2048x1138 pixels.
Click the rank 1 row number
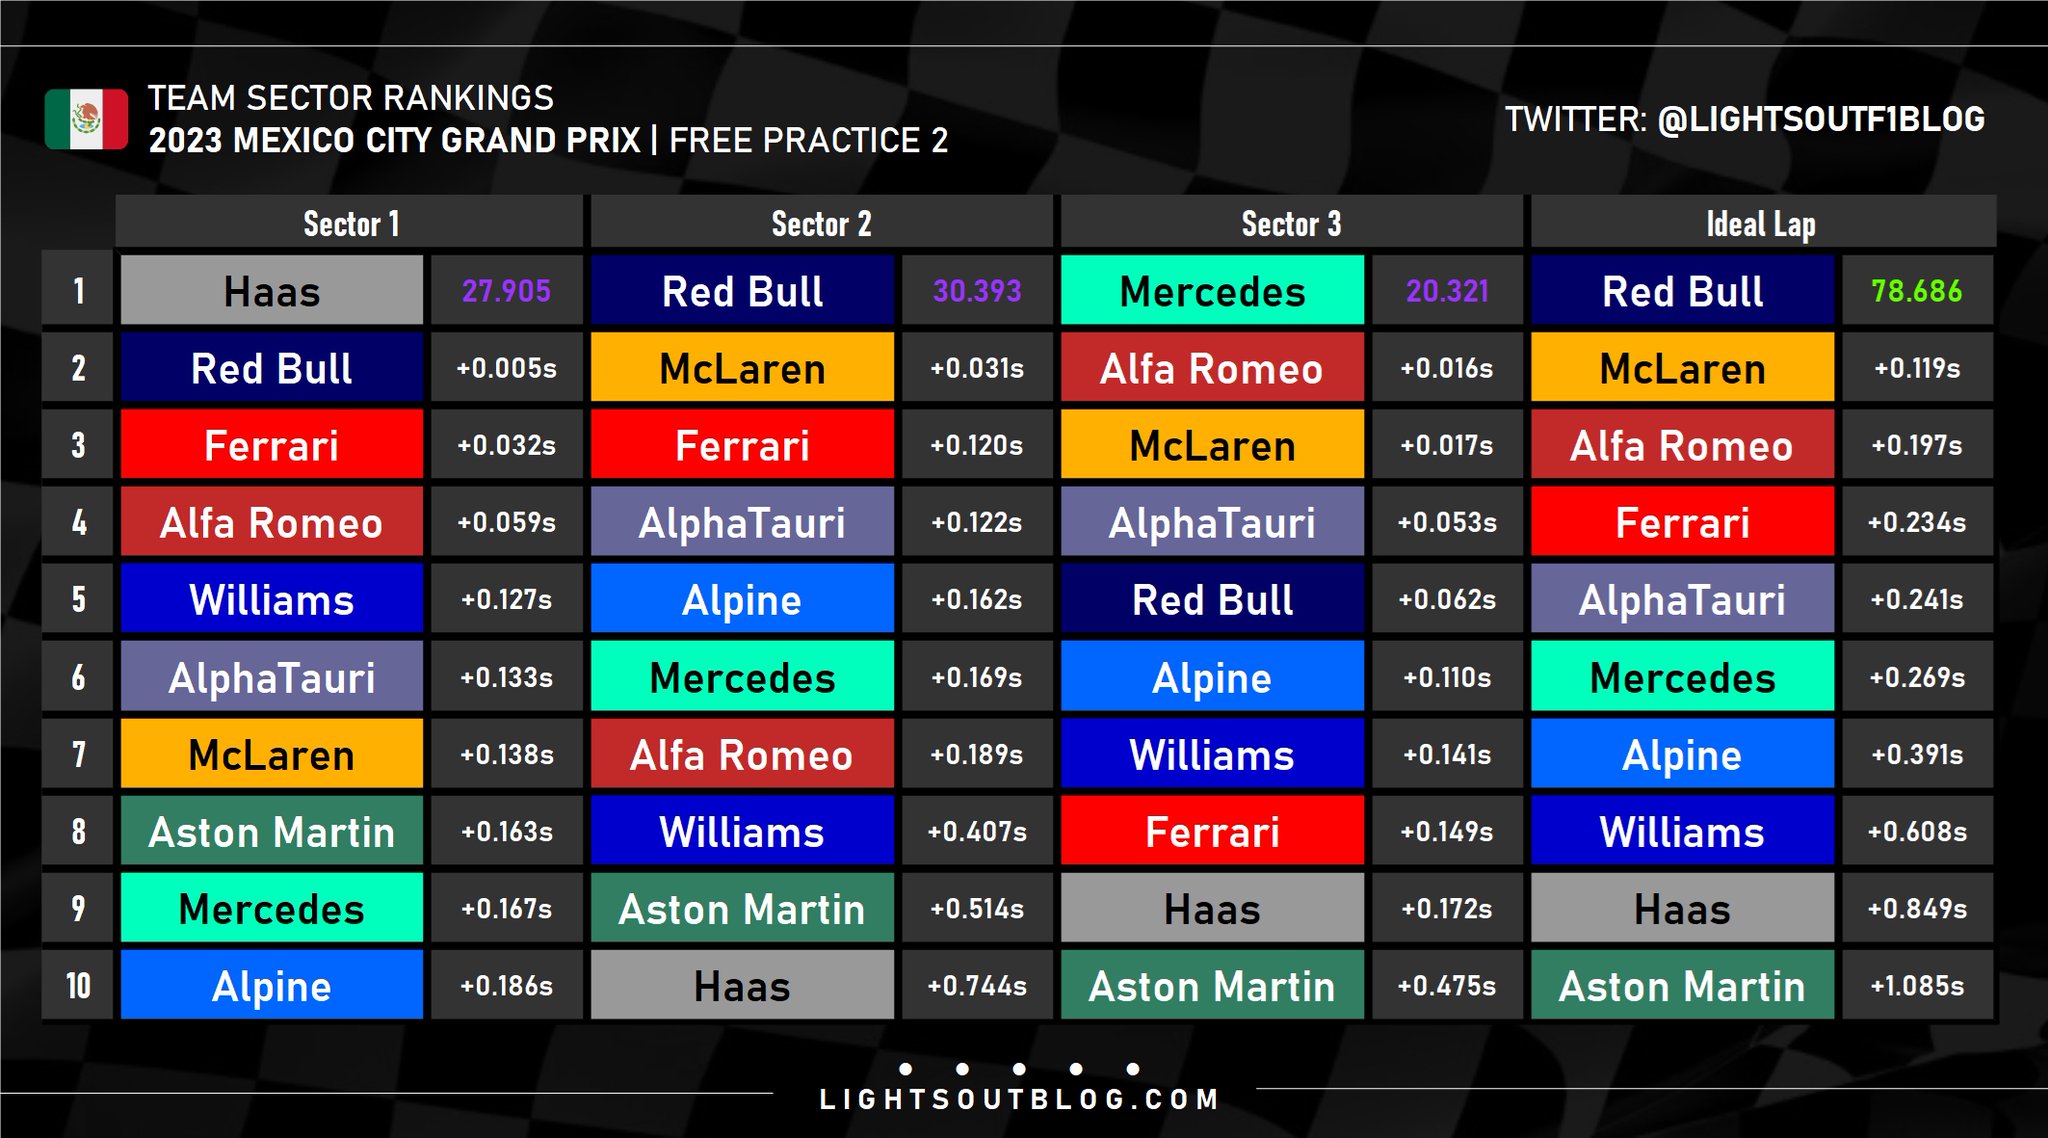tap(78, 291)
